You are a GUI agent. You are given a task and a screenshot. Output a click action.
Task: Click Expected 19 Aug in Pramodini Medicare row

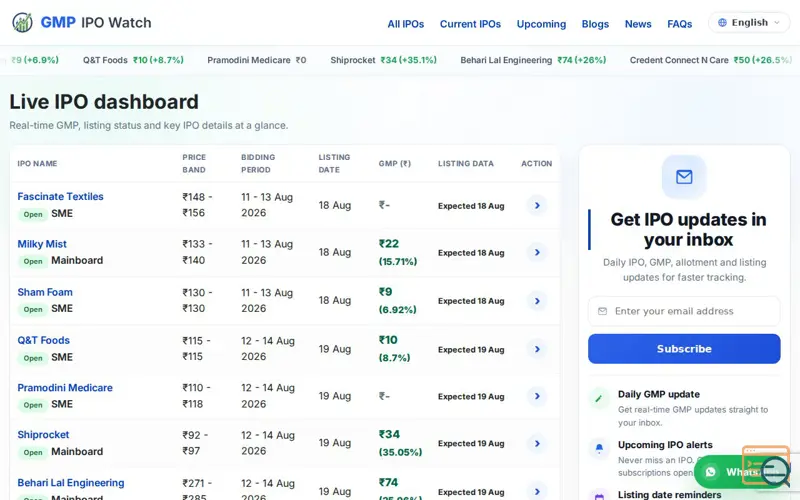(471, 396)
